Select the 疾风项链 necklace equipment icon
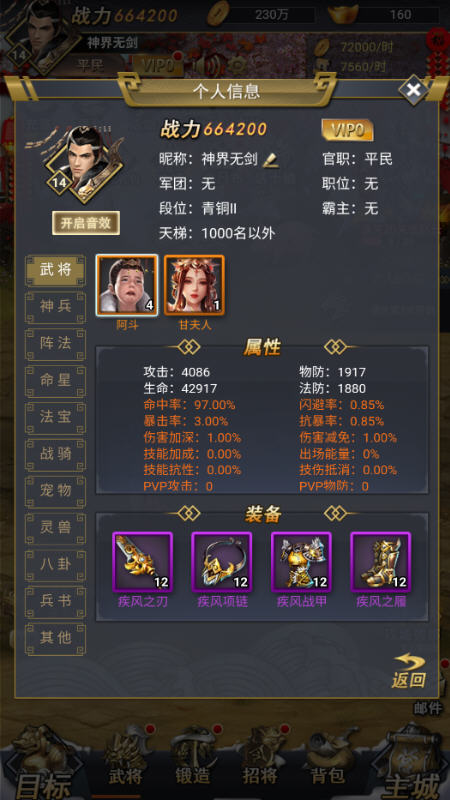Viewport: 450px width, 800px height. 222,562
